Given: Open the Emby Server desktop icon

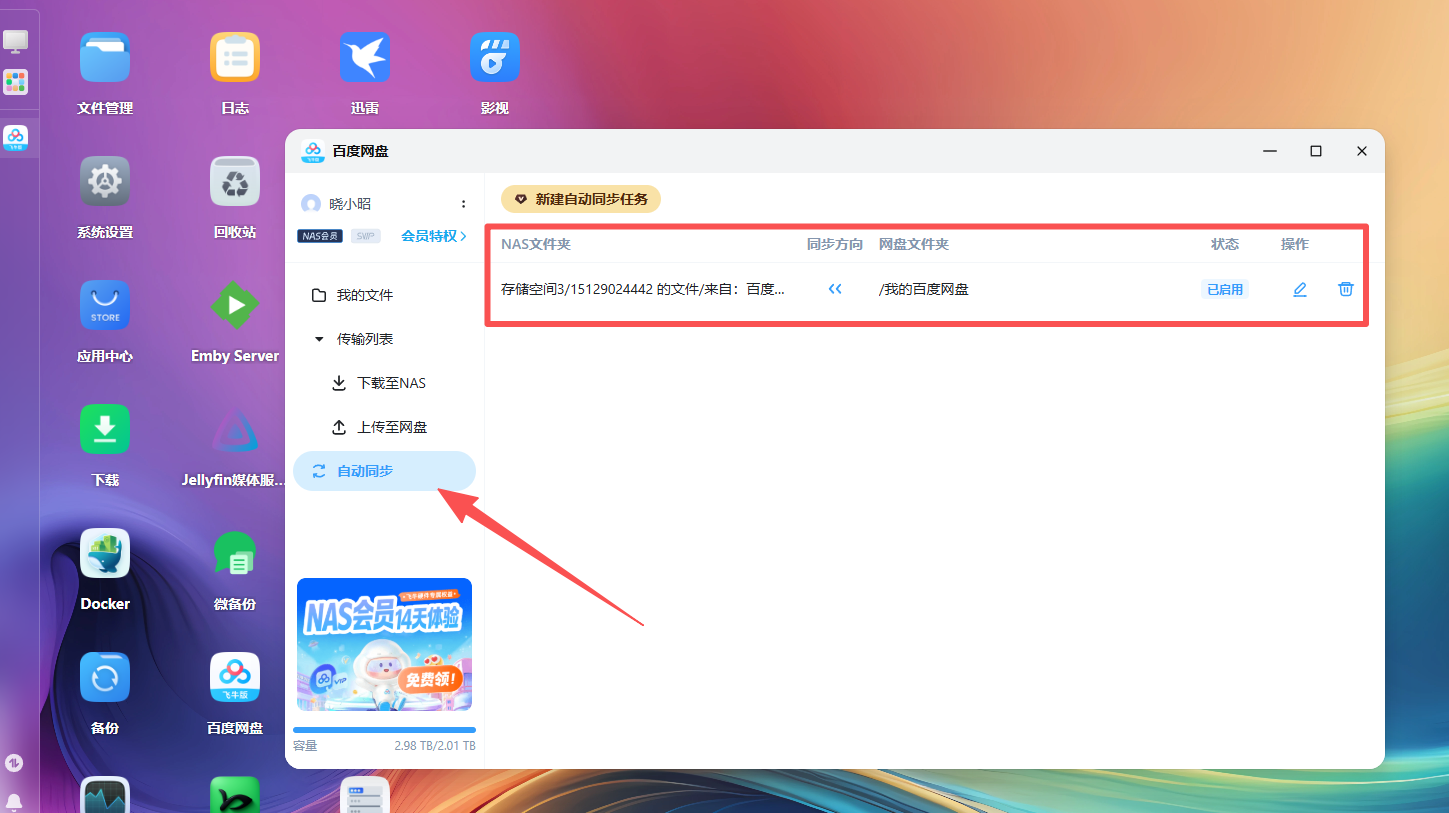Looking at the screenshot, I should point(235,305).
